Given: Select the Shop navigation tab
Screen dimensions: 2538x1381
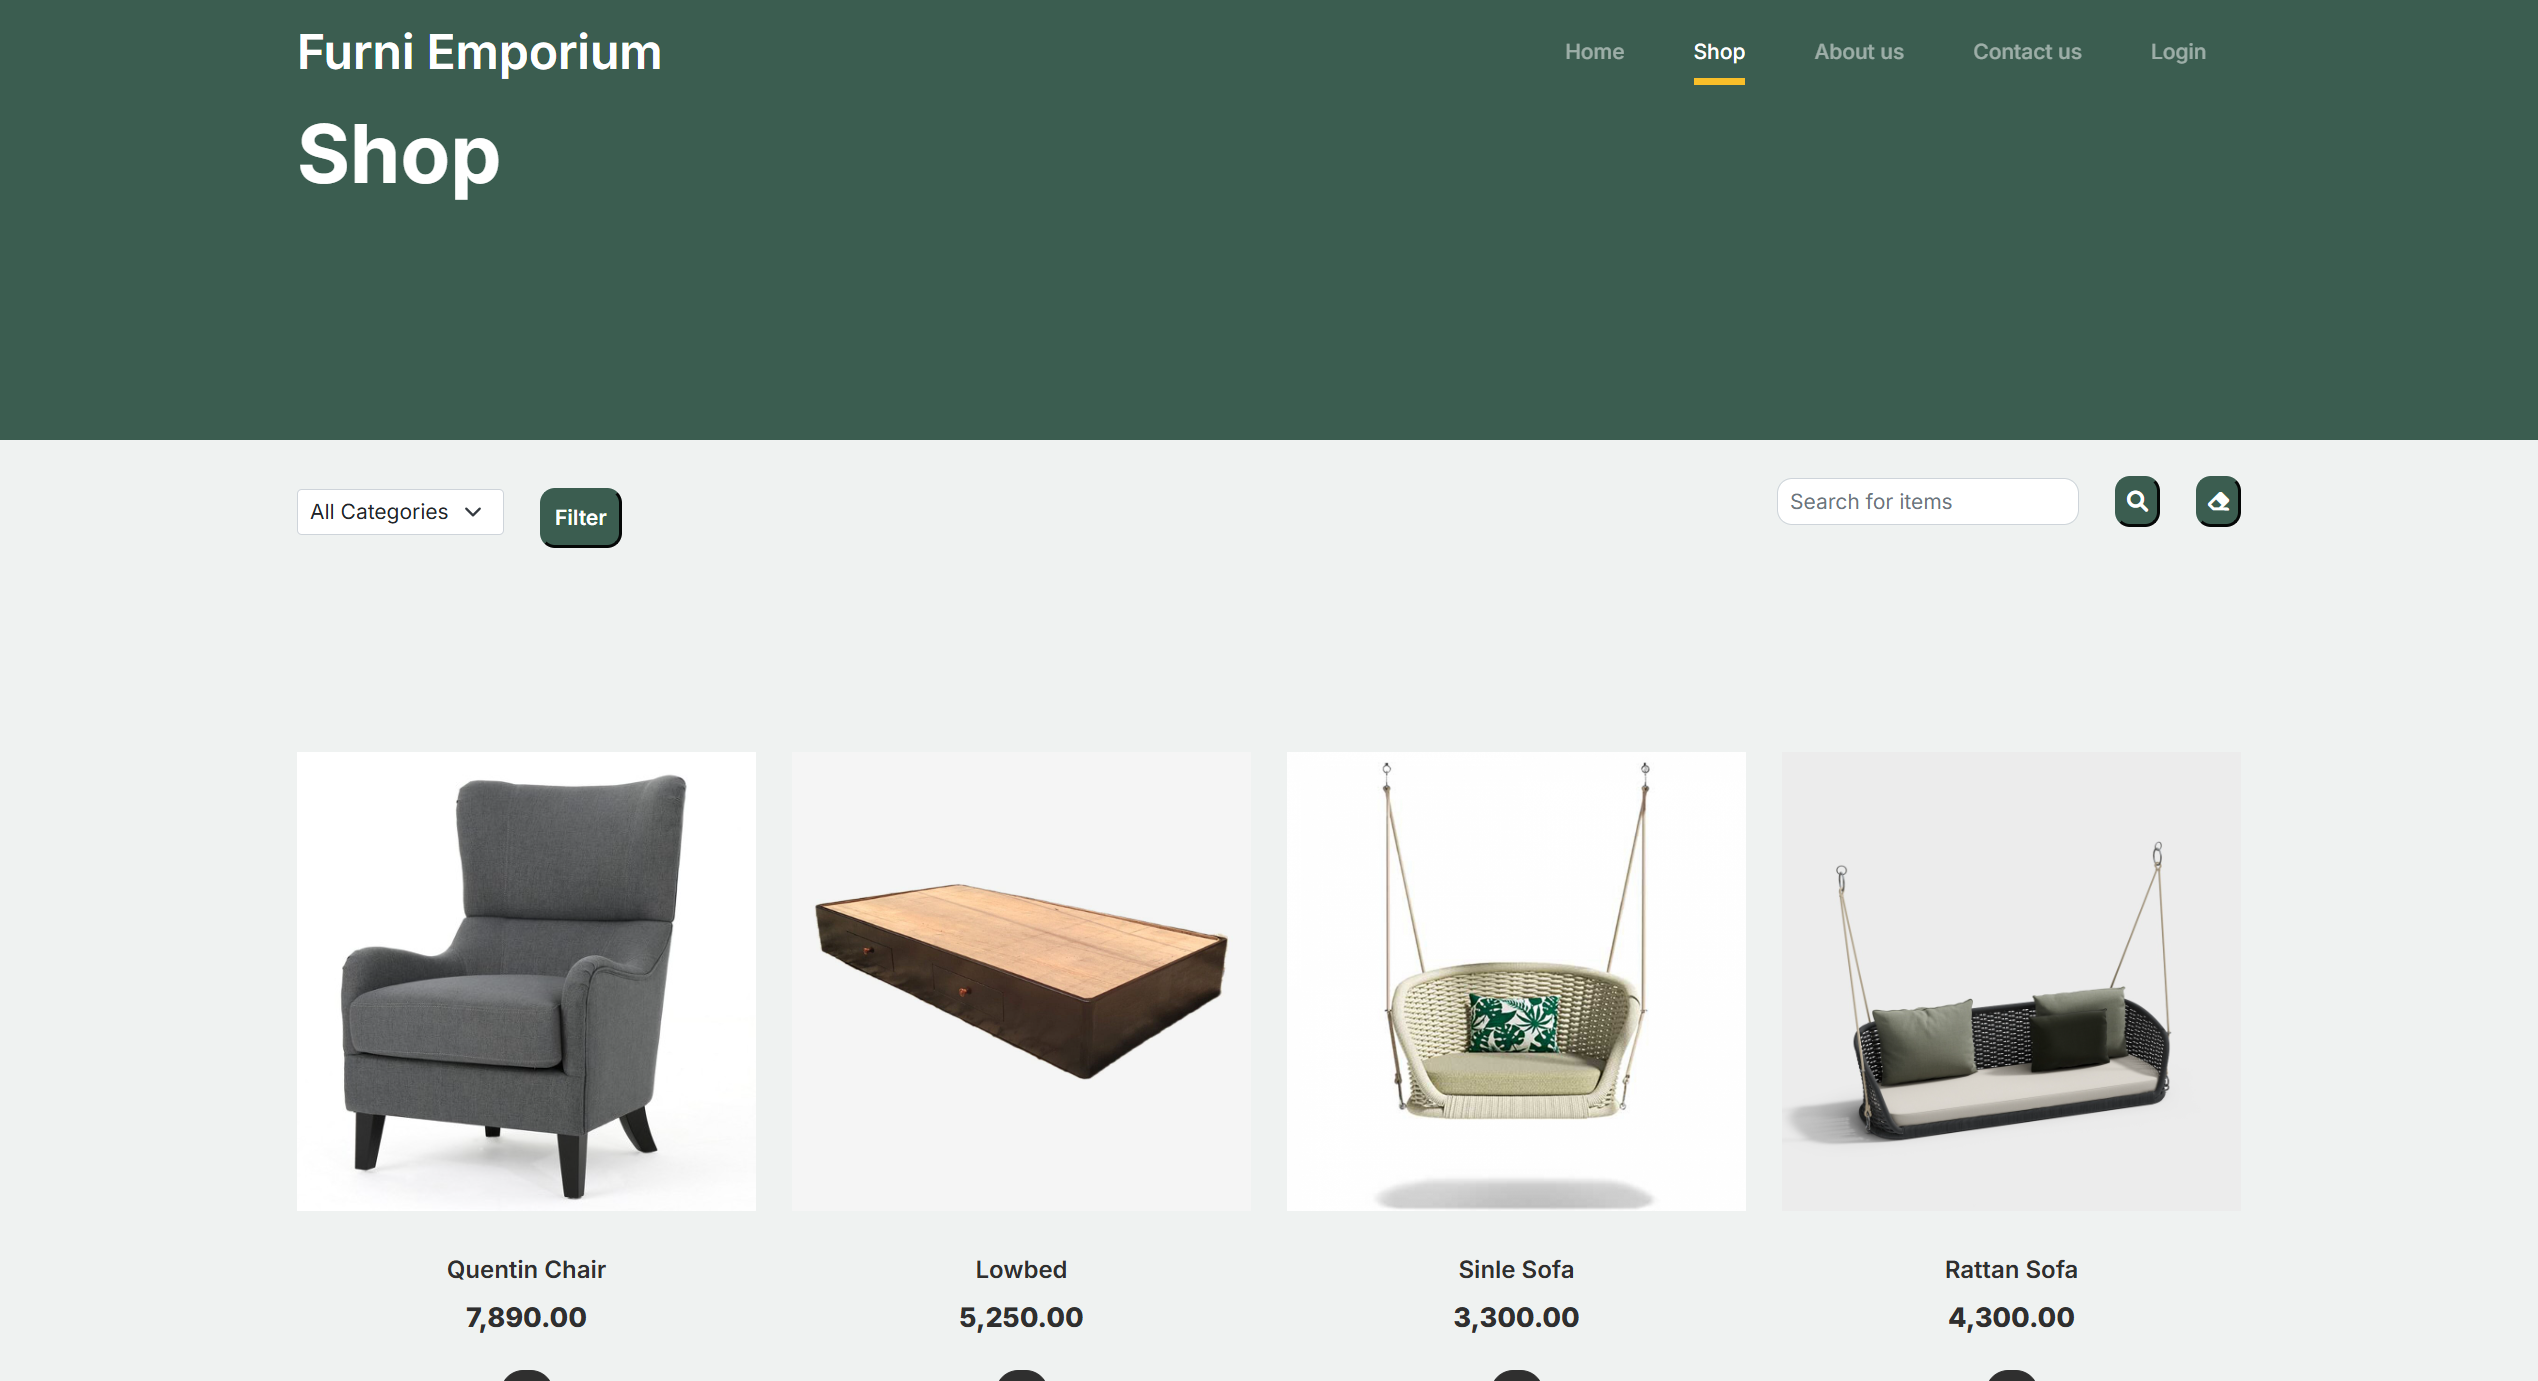Looking at the screenshot, I should tap(1719, 52).
